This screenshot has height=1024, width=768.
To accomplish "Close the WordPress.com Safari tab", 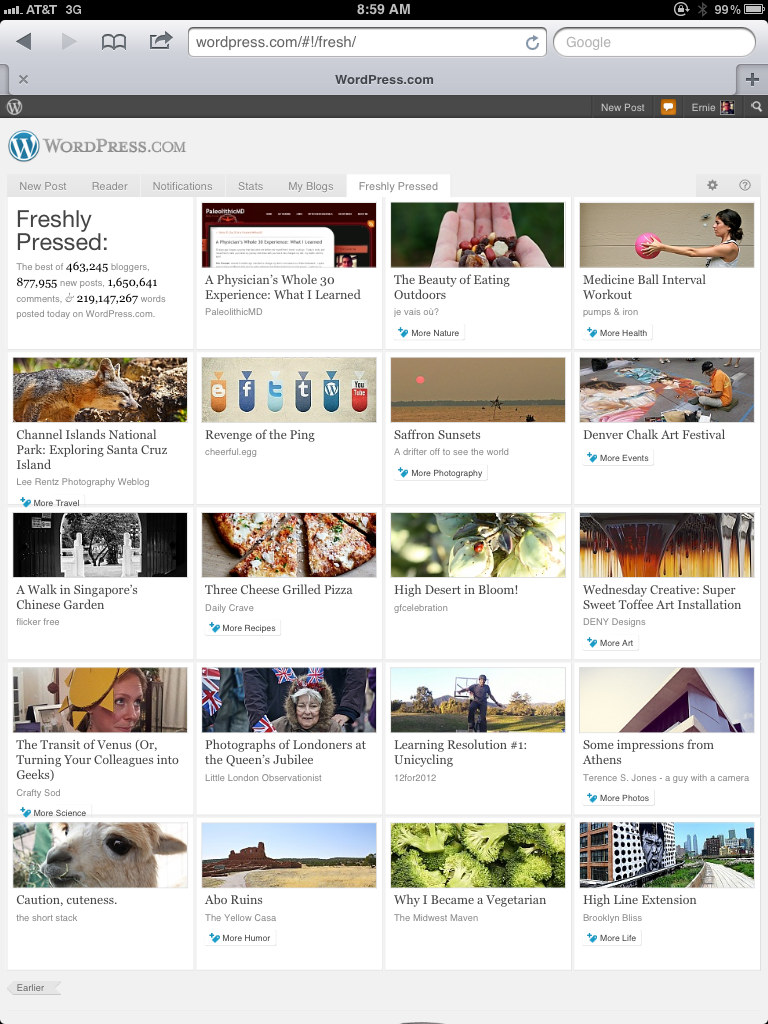I will pyautogui.click(x=23, y=80).
